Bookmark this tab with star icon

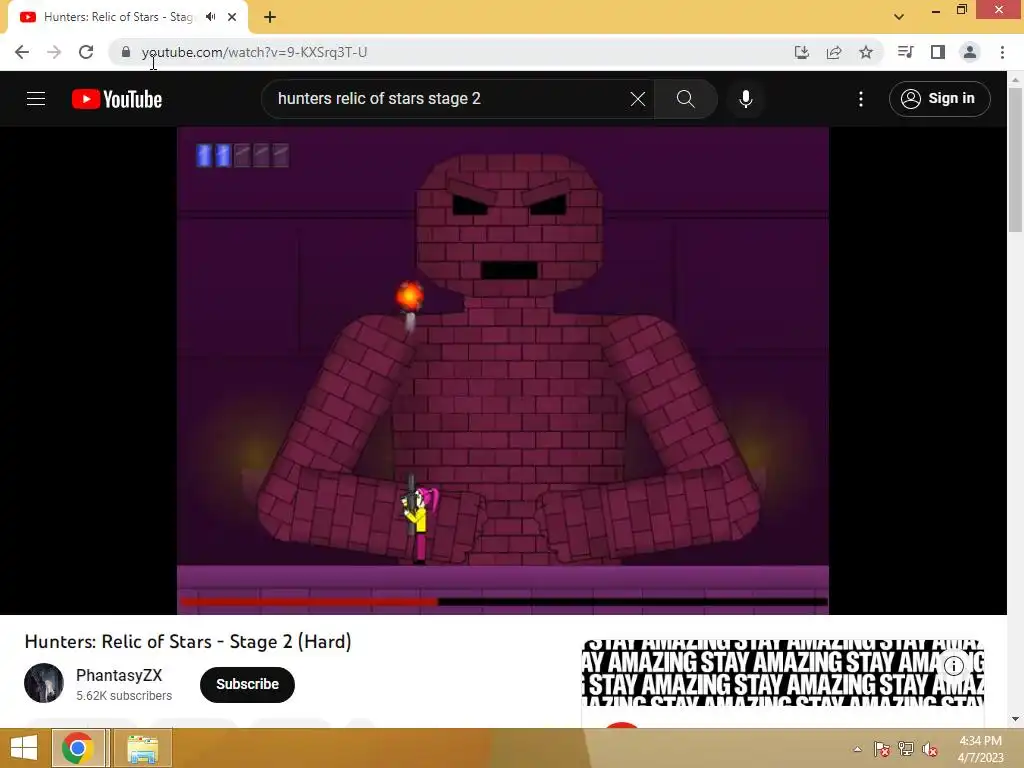pyautogui.click(x=866, y=52)
